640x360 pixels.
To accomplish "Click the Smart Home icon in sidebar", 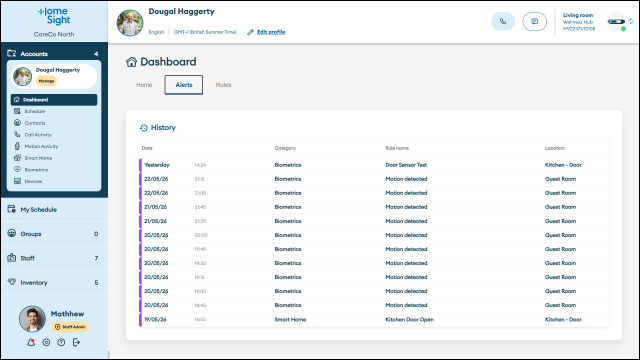I will [x=17, y=158].
